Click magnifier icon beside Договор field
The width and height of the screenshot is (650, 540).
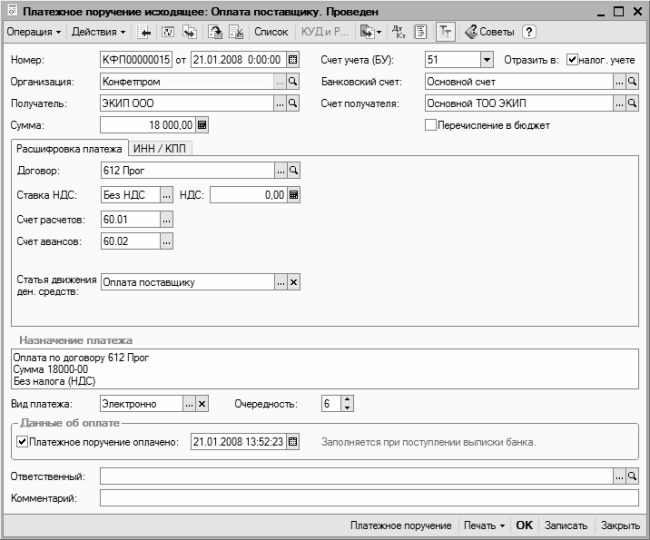point(293,171)
